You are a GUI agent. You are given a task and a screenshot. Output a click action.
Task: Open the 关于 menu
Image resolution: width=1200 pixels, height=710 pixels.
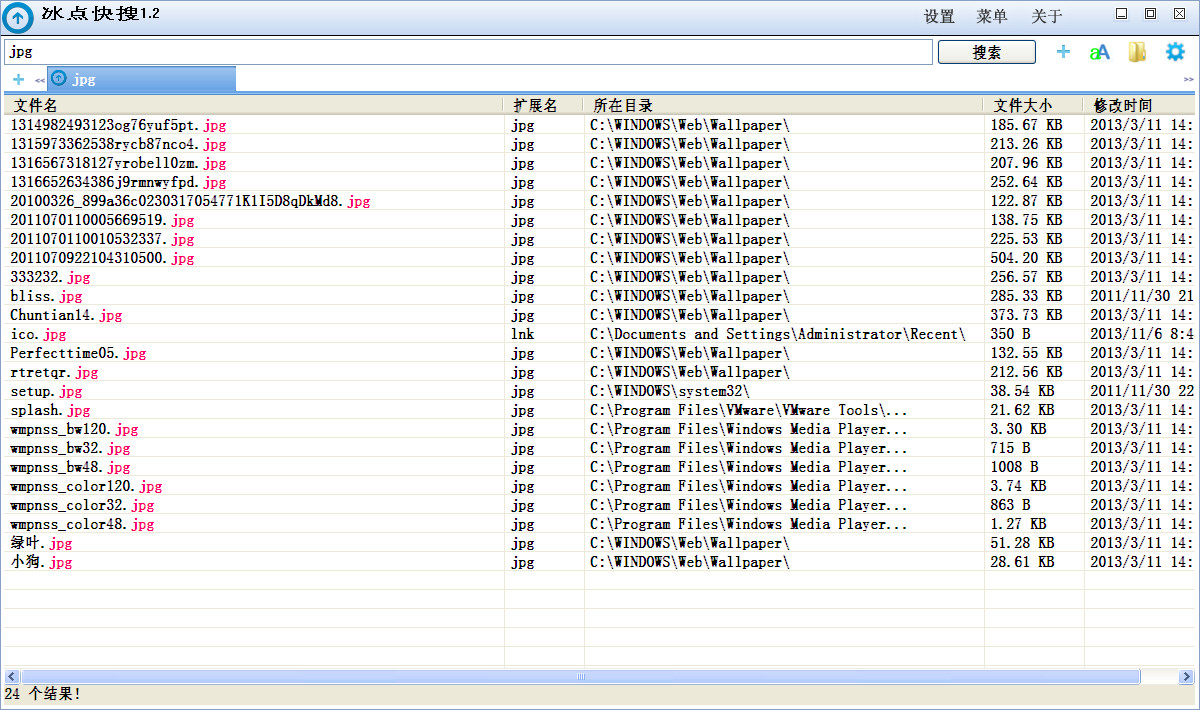1047,17
